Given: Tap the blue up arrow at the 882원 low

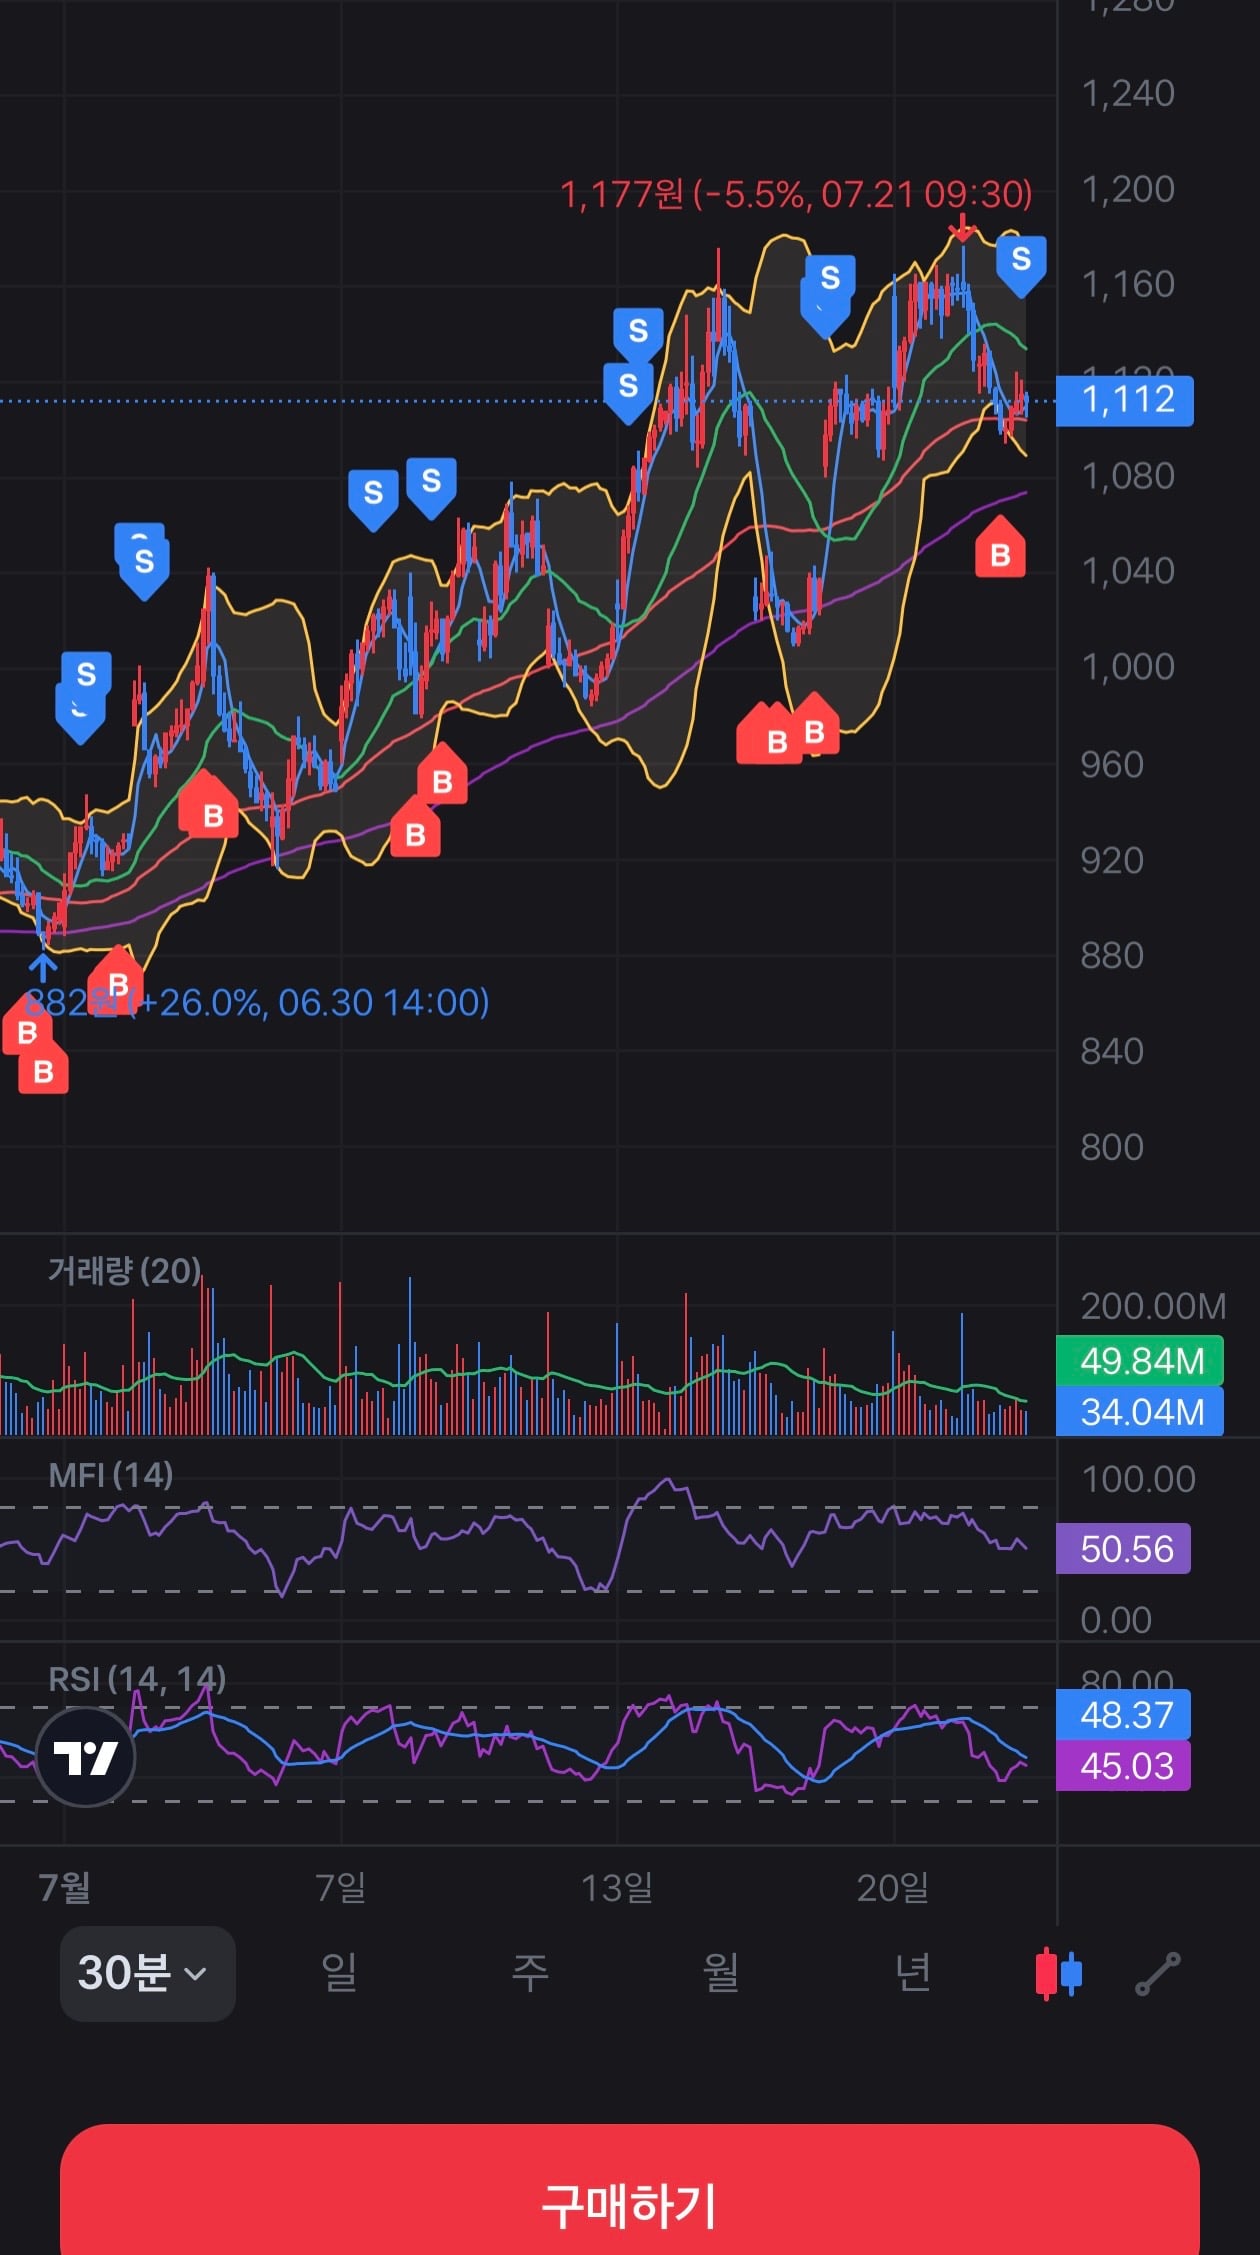Looking at the screenshot, I should 41,966.
